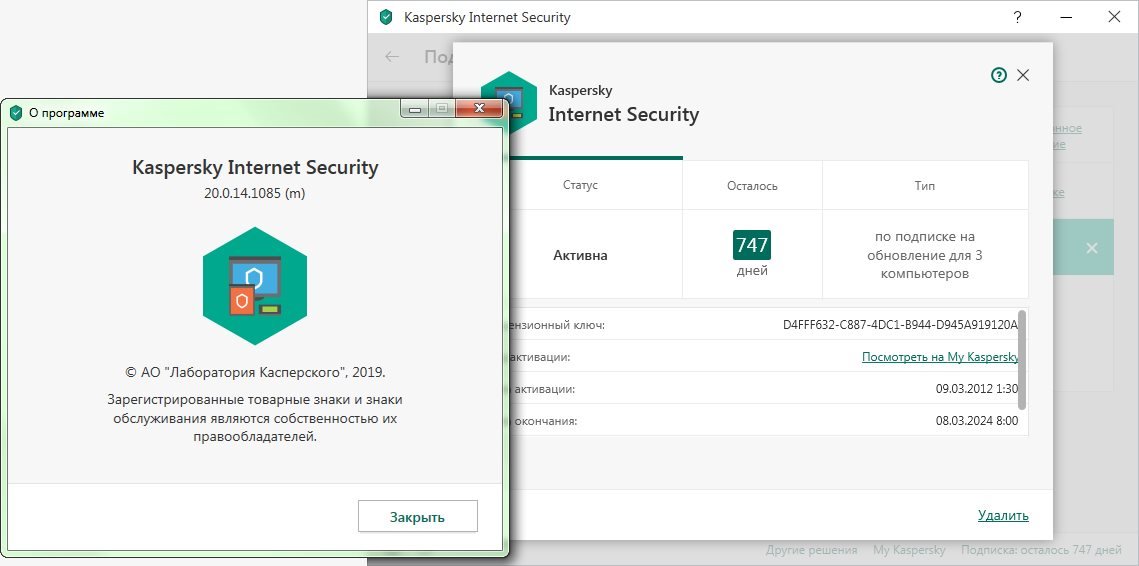Click the license details scrollbar
This screenshot has width=1139, height=566.
(1022, 360)
